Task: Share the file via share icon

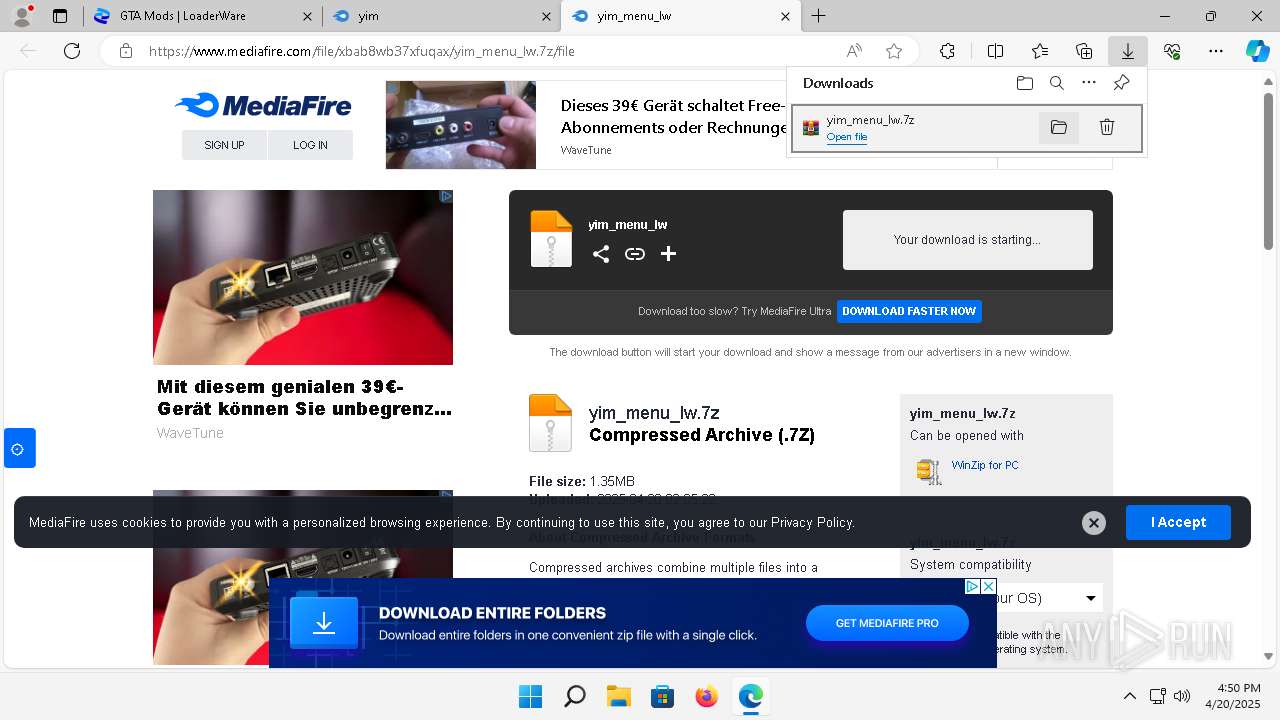Action: [601, 254]
